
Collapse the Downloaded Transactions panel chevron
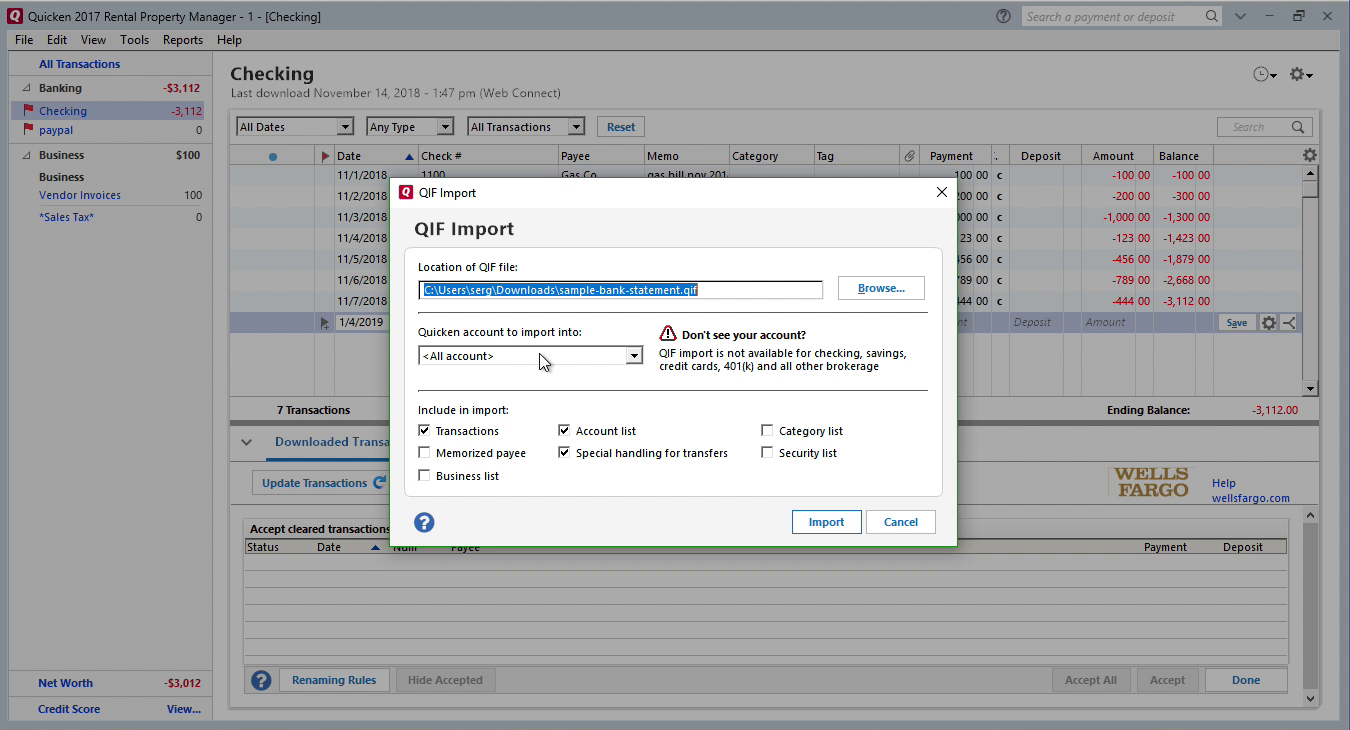[246, 442]
